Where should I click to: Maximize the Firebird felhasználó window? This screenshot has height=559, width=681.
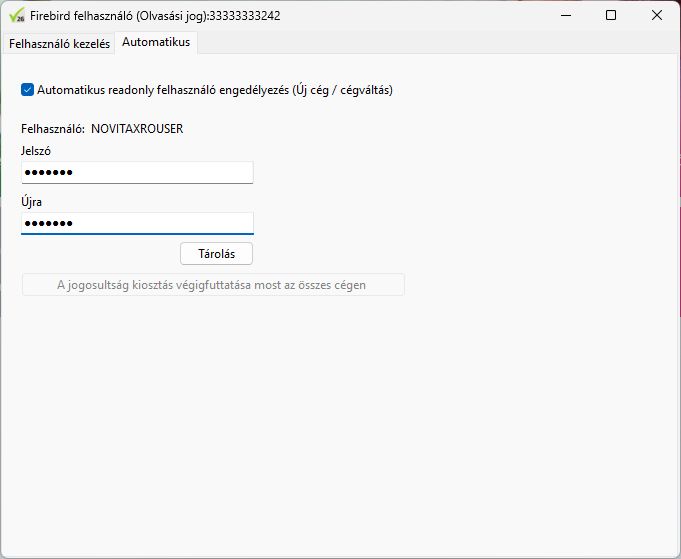[x=611, y=15]
